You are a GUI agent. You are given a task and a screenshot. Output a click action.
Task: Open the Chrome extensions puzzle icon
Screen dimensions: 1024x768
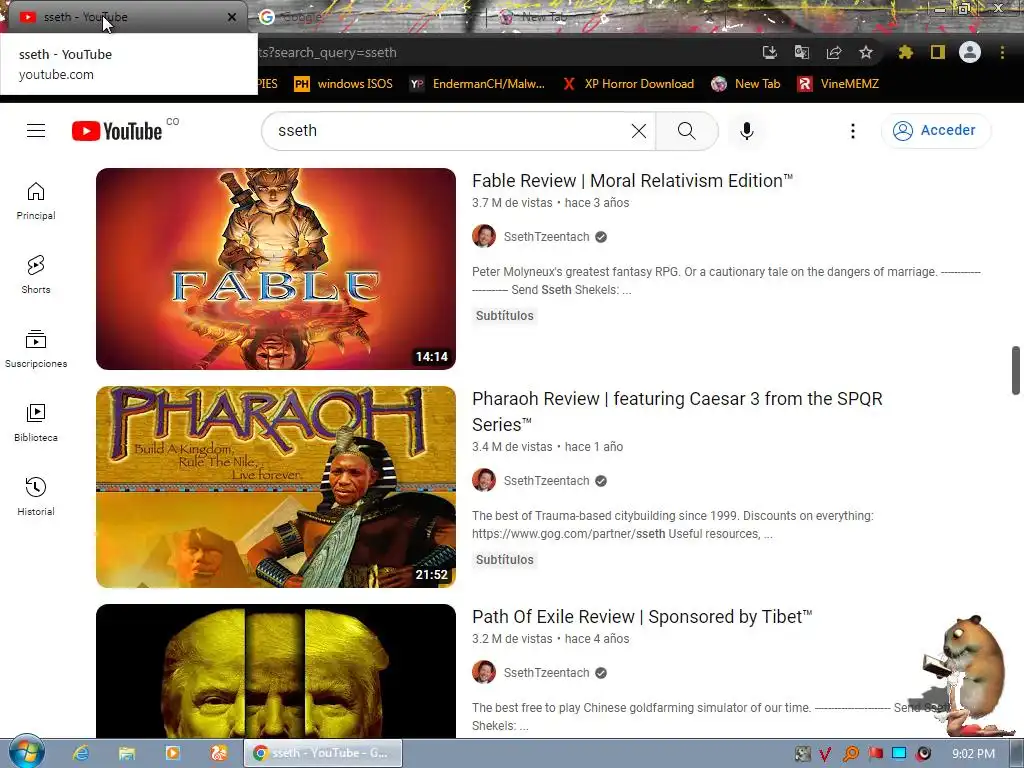coord(905,52)
